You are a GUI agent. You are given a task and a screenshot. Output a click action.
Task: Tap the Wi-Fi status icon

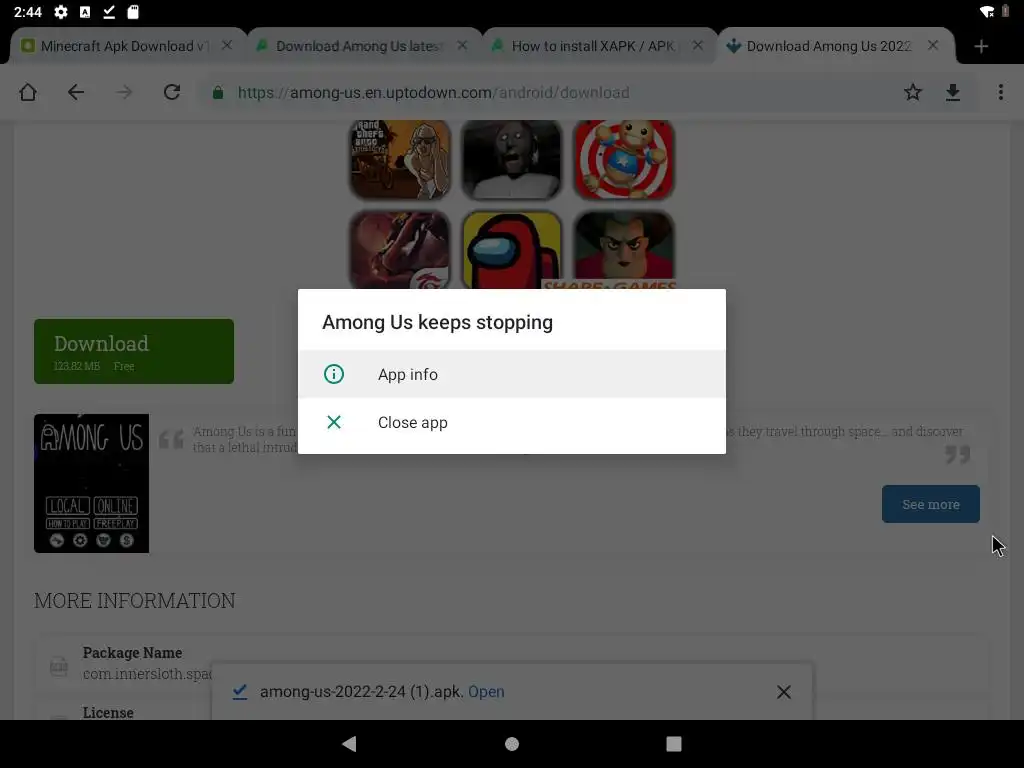coord(987,12)
